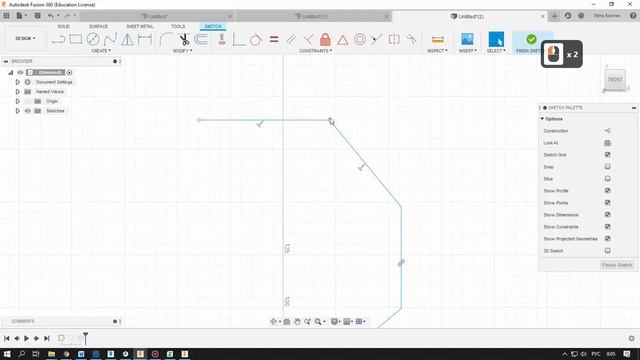
Task: Apply the Curvature constraint
Action: (x=411, y=40)
